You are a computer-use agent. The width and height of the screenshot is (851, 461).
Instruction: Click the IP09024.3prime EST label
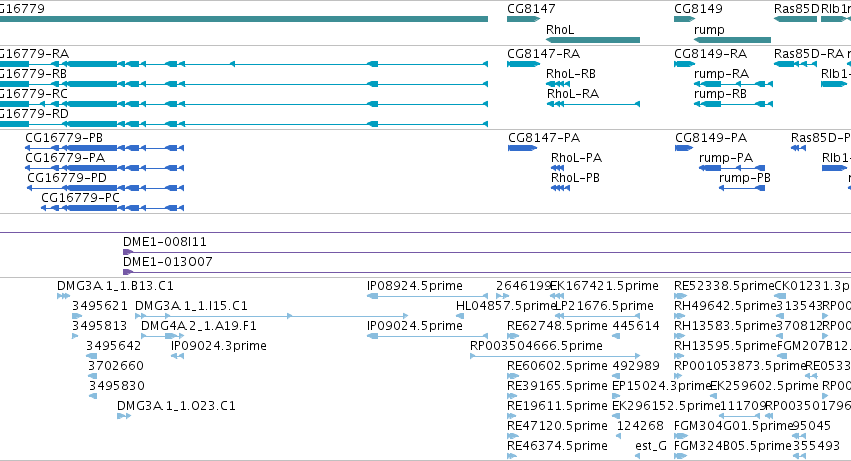point(219,346)
